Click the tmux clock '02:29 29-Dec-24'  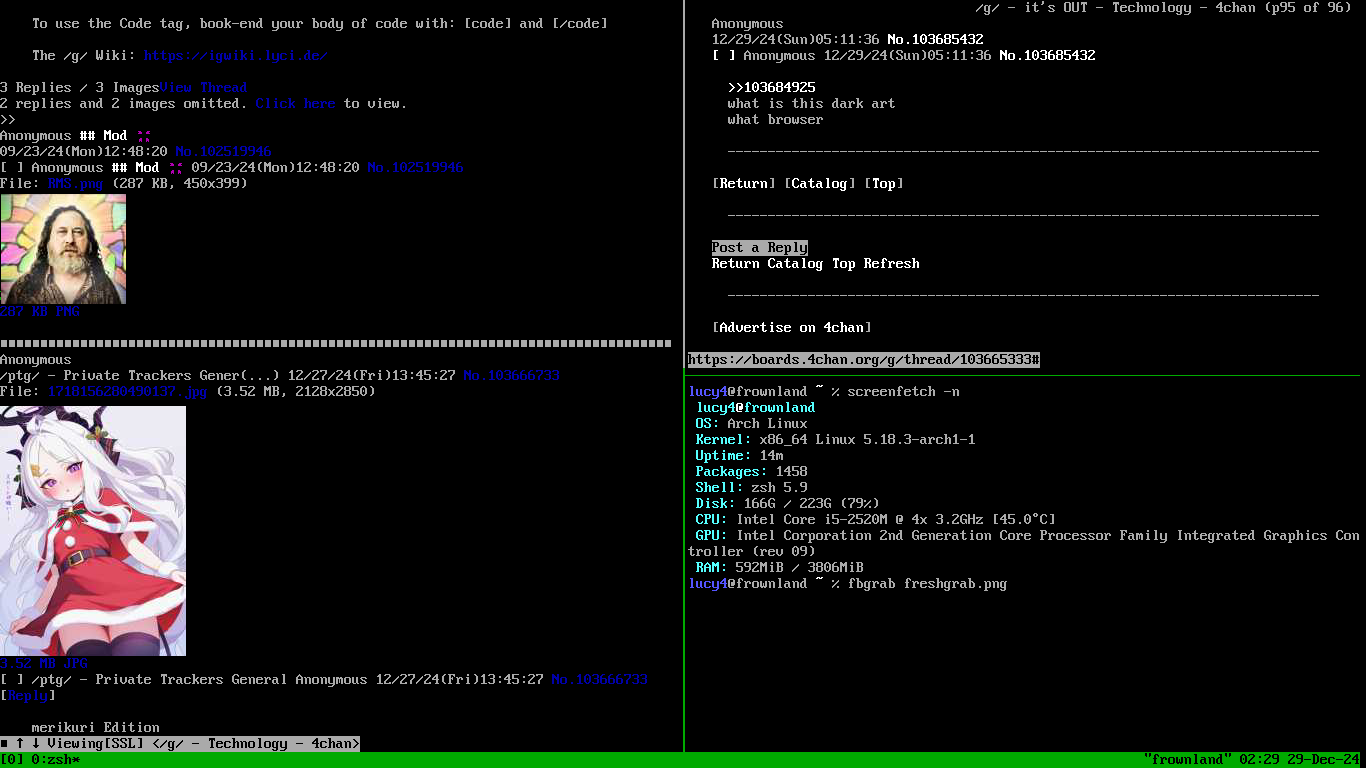(1299, 759)
